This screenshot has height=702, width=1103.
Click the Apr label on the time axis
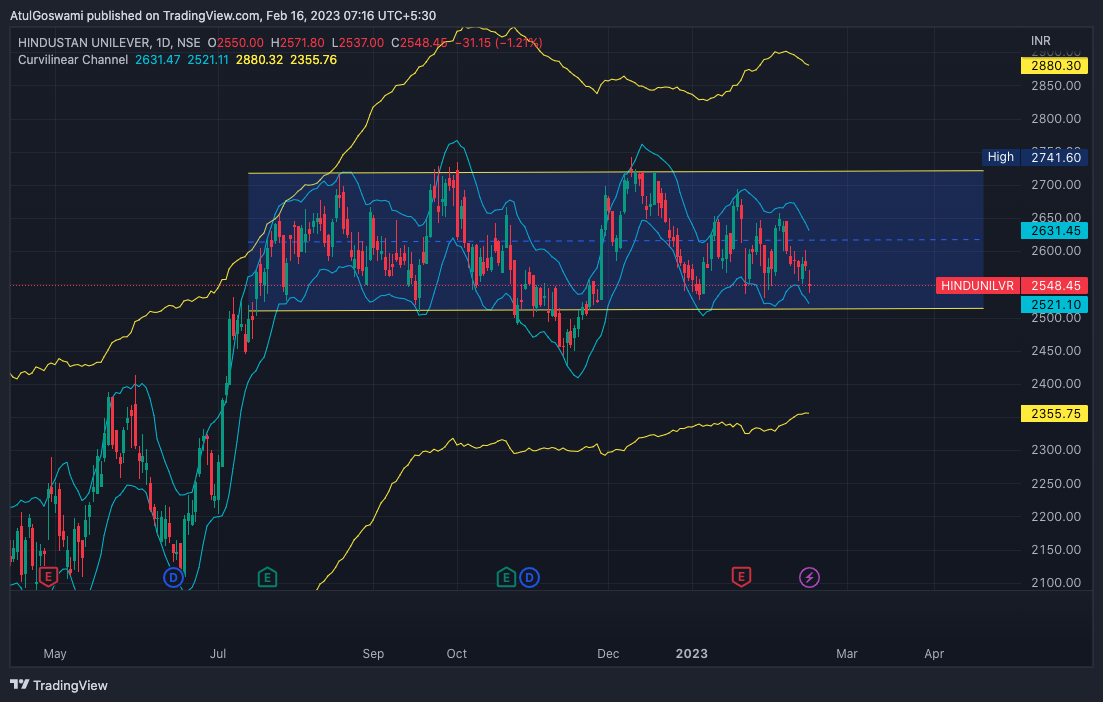coord(933,653)
